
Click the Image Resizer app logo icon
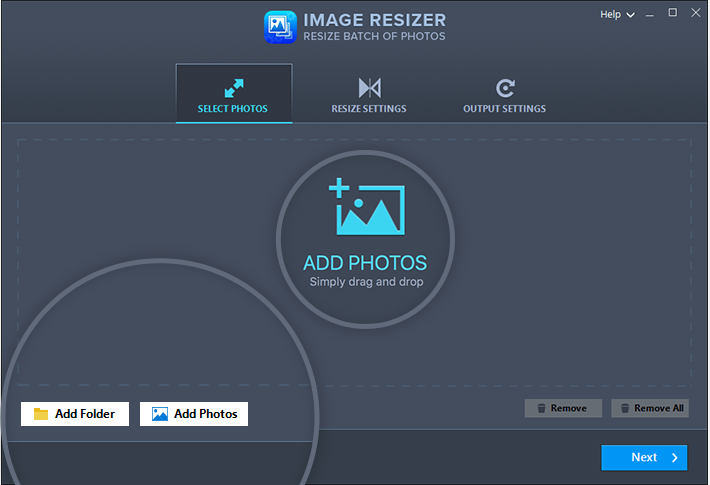280,27
